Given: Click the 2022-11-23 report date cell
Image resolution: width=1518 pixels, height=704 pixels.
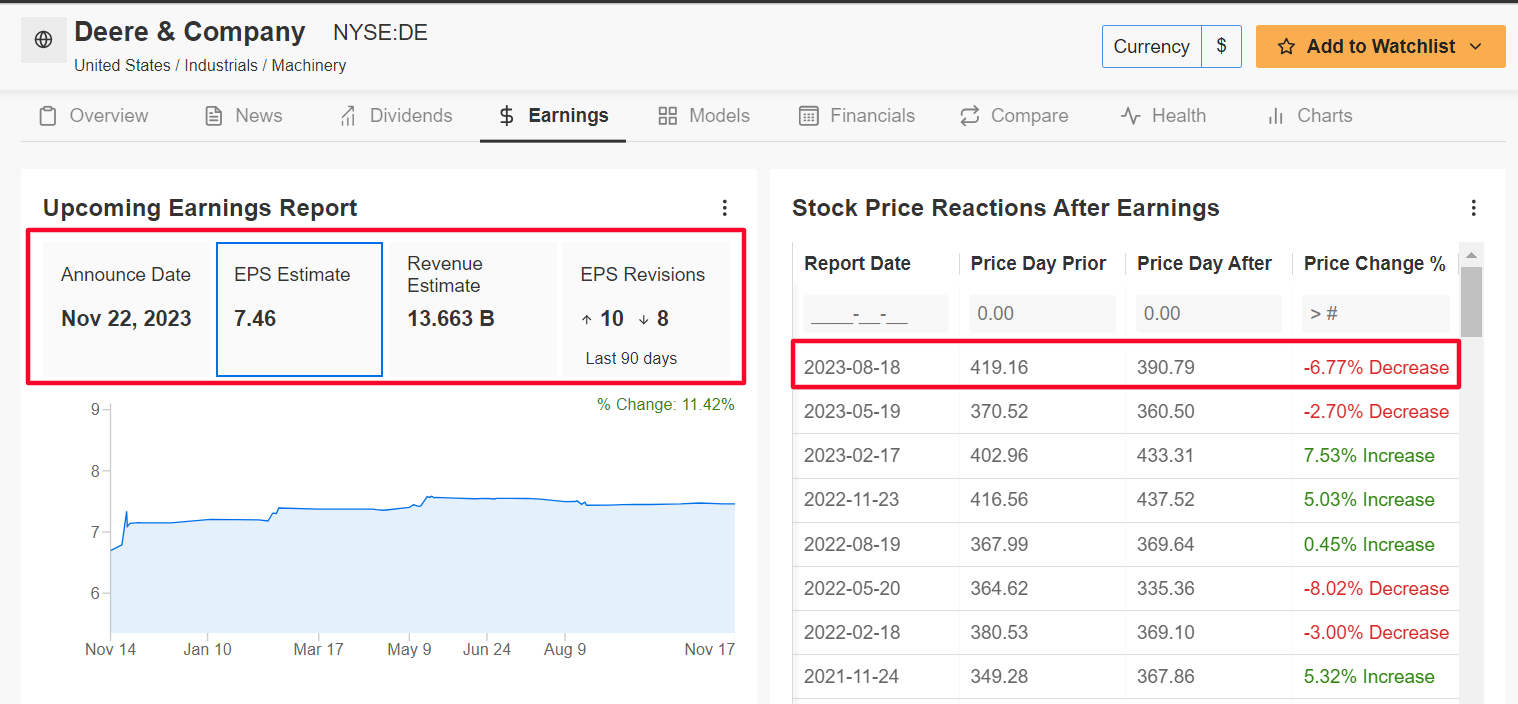Looking at the screenshot, I should click(852, 500).
